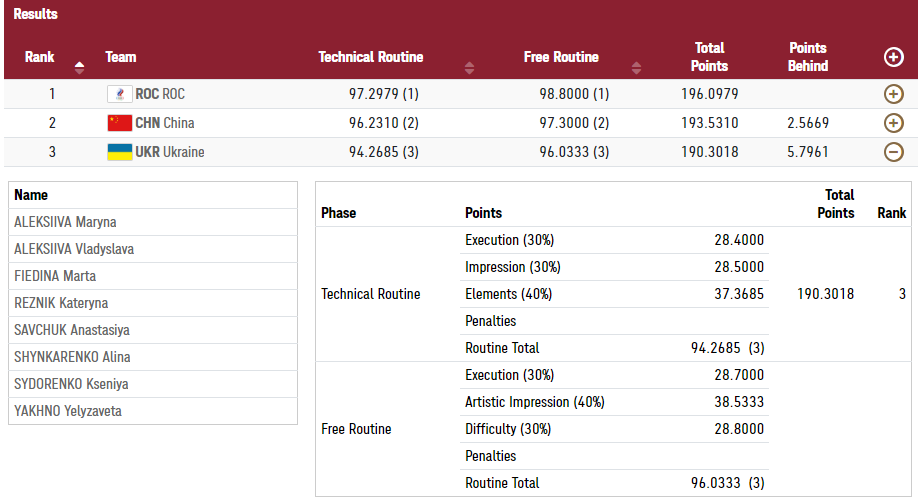Viewport: 920px width, 499px height.
Task: Click Points Behind column header
Action: tap(808, 57)
